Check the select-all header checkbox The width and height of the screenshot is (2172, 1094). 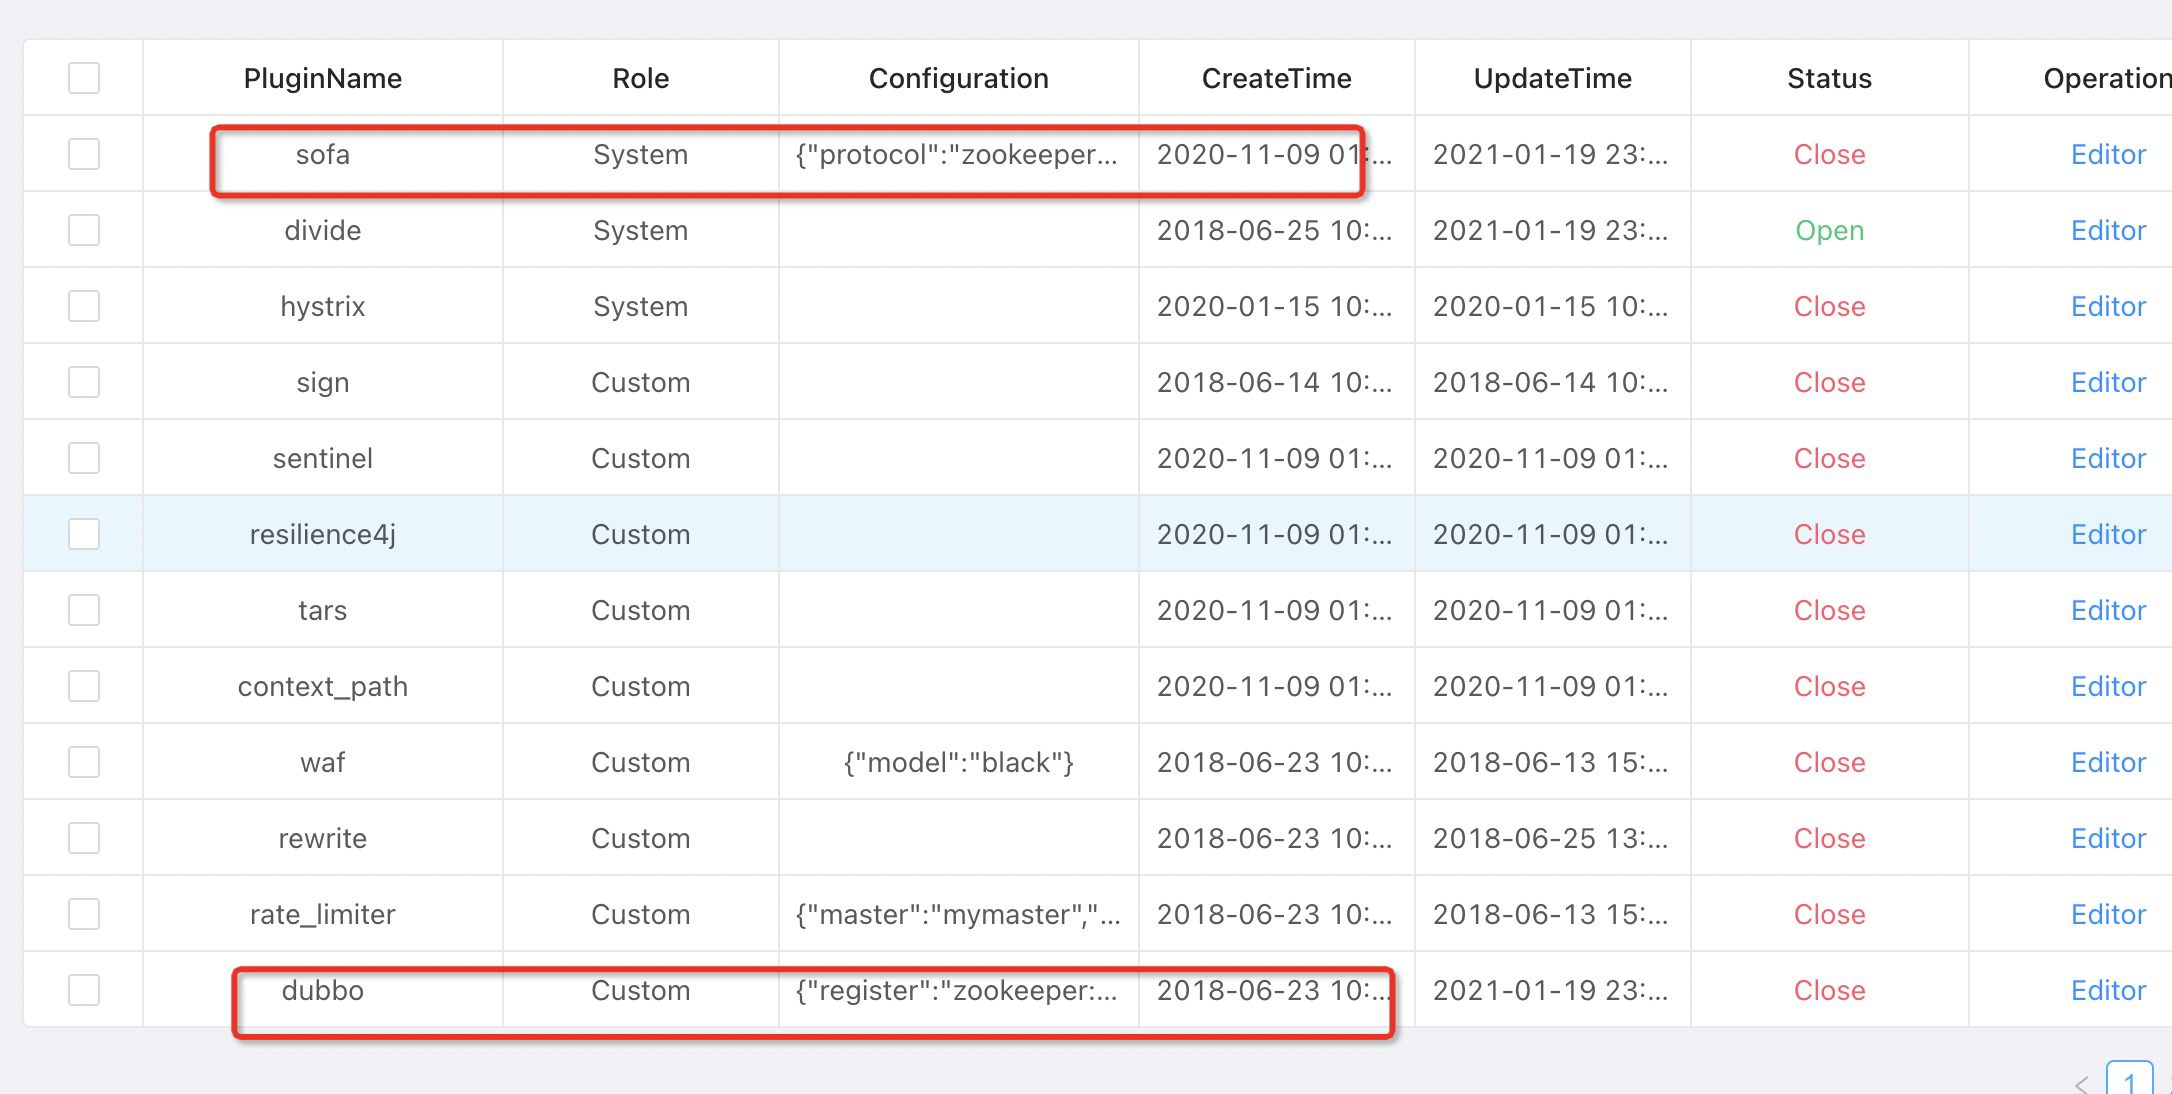click(84, 78)
